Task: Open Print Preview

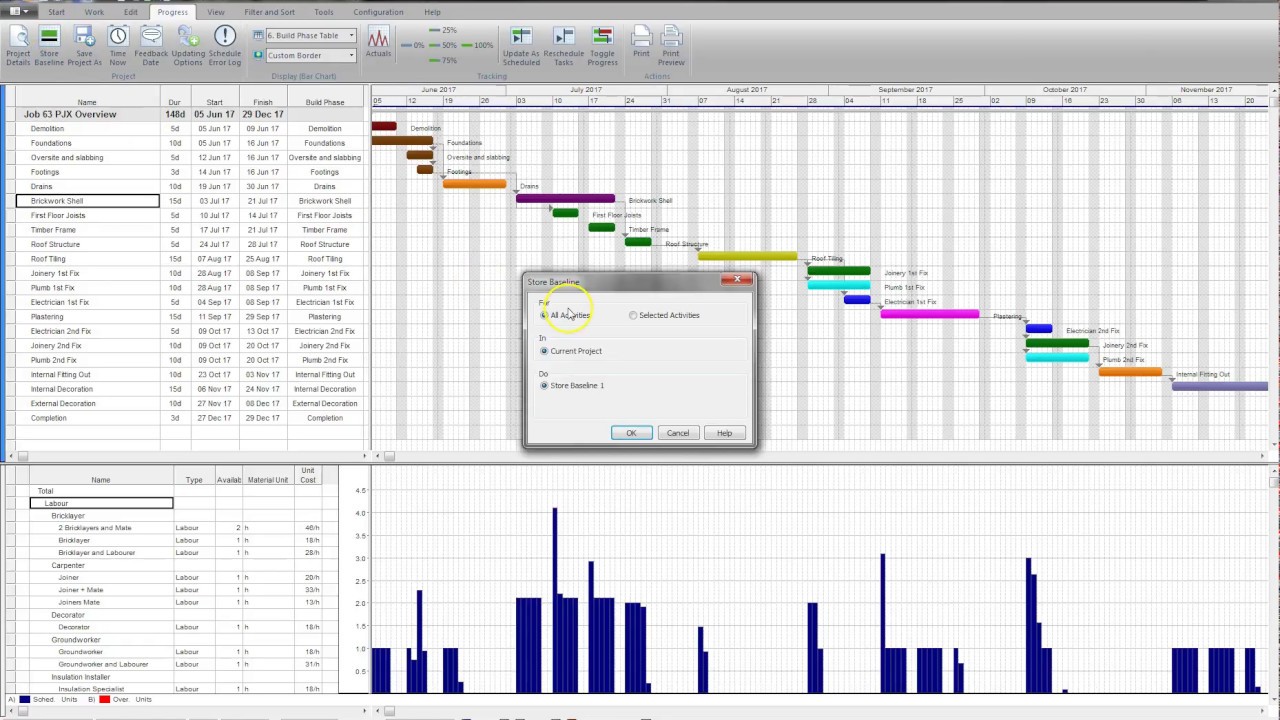Action: point(671,46)
